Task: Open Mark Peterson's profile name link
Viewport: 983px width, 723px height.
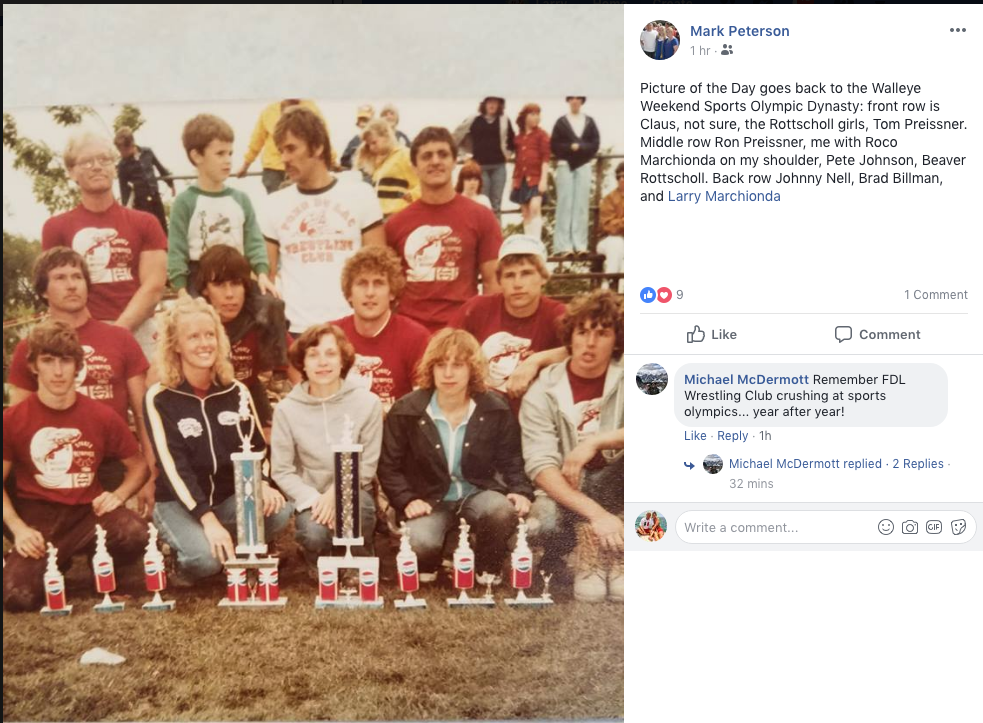Action: (740, 31)
